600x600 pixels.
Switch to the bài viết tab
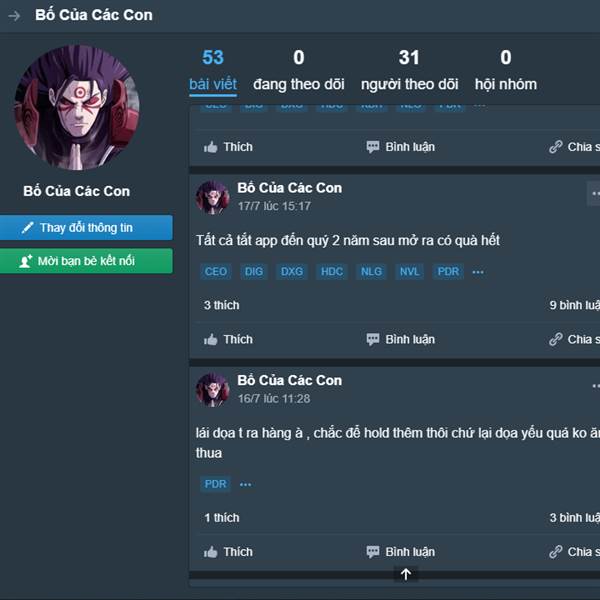click(213, 71)
